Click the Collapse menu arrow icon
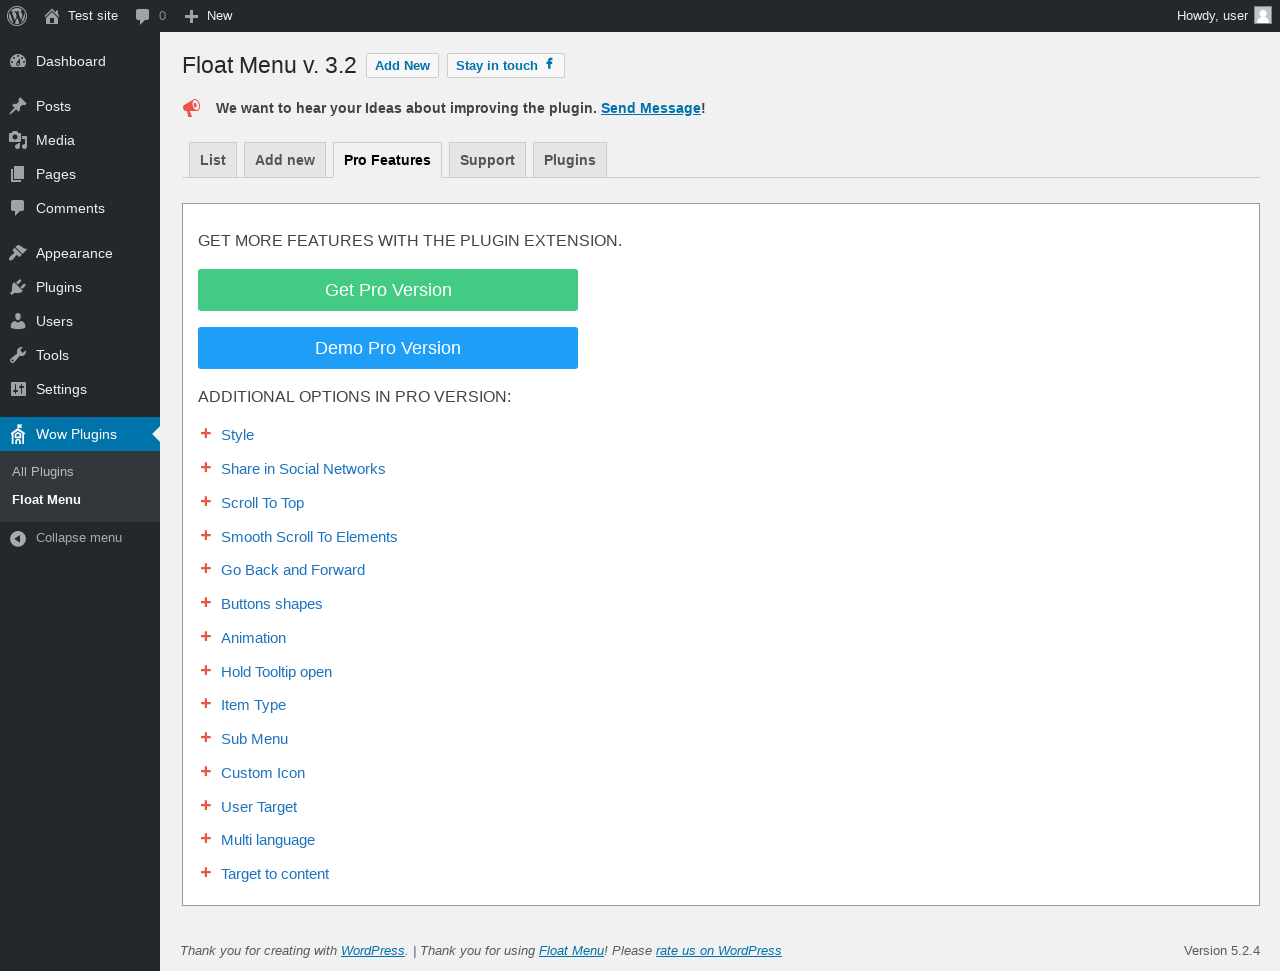This screenshot has height=971, width=1280. tap(18, 538)
